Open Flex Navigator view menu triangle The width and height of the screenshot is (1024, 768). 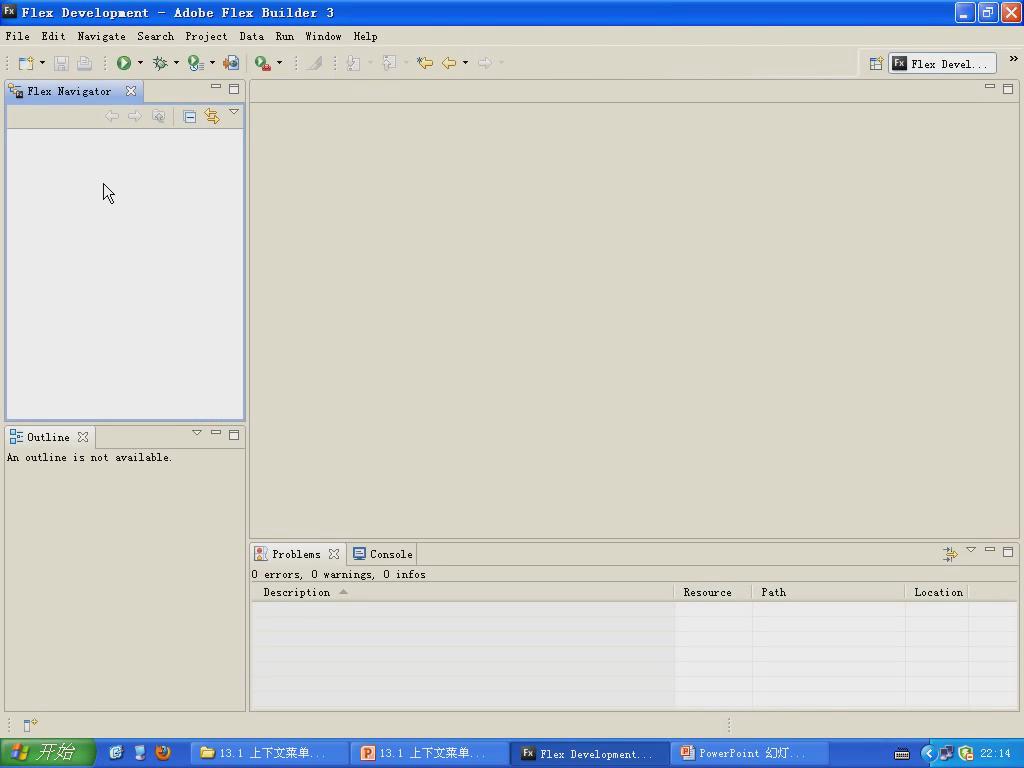coord(234,112)
